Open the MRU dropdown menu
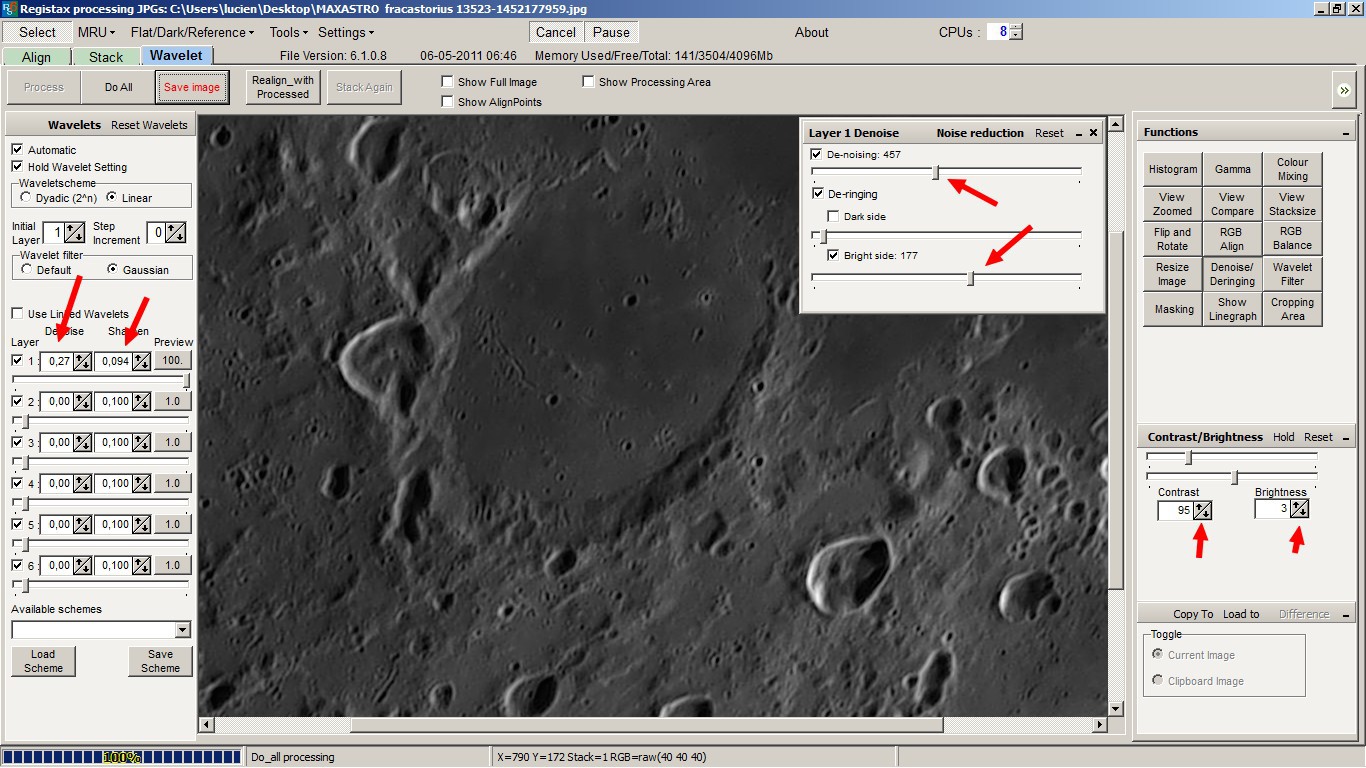 tap(96, 32)
